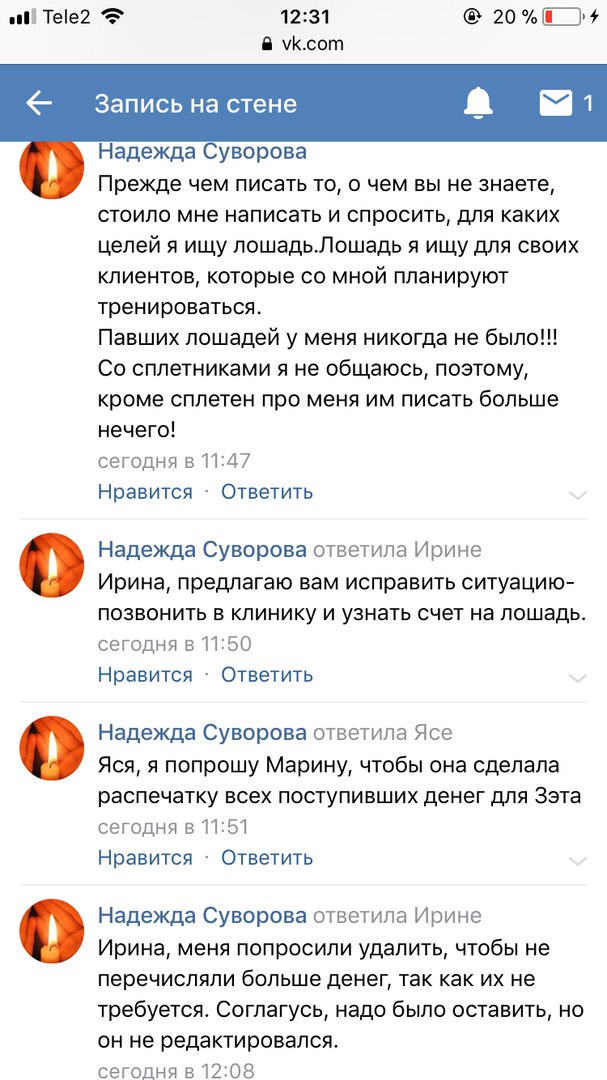Like the comment posted at 11:47
The height and width of the screenshot is (1080, 607).
click(x=145, y=491)
